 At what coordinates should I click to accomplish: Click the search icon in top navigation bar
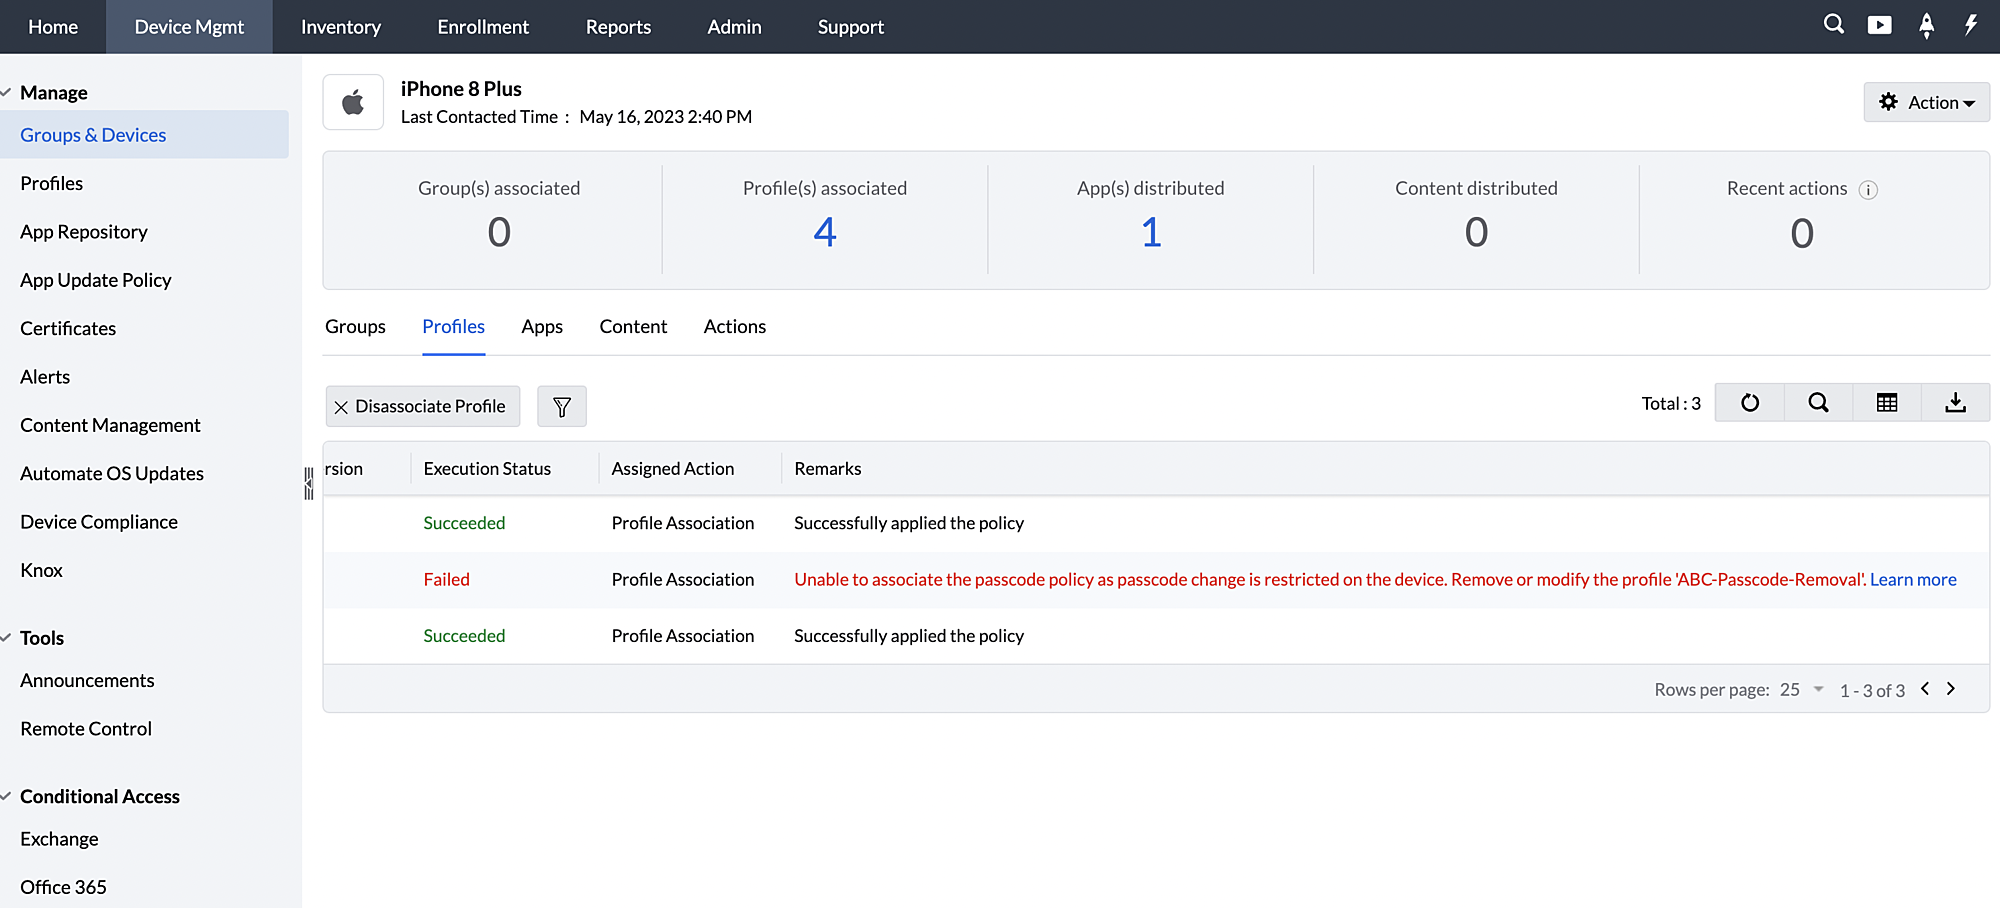pyautogui.click(x=1833, y=25)
